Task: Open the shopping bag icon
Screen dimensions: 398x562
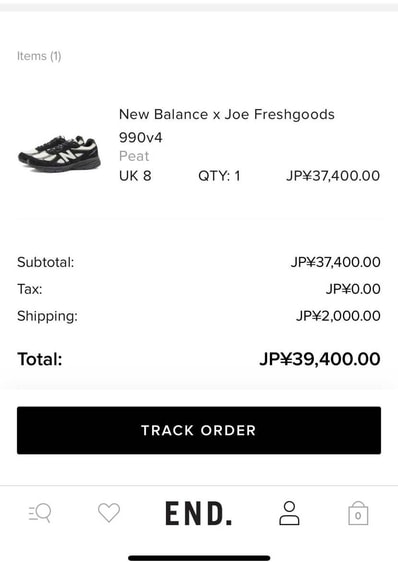Action: click(x=358, y=513)
